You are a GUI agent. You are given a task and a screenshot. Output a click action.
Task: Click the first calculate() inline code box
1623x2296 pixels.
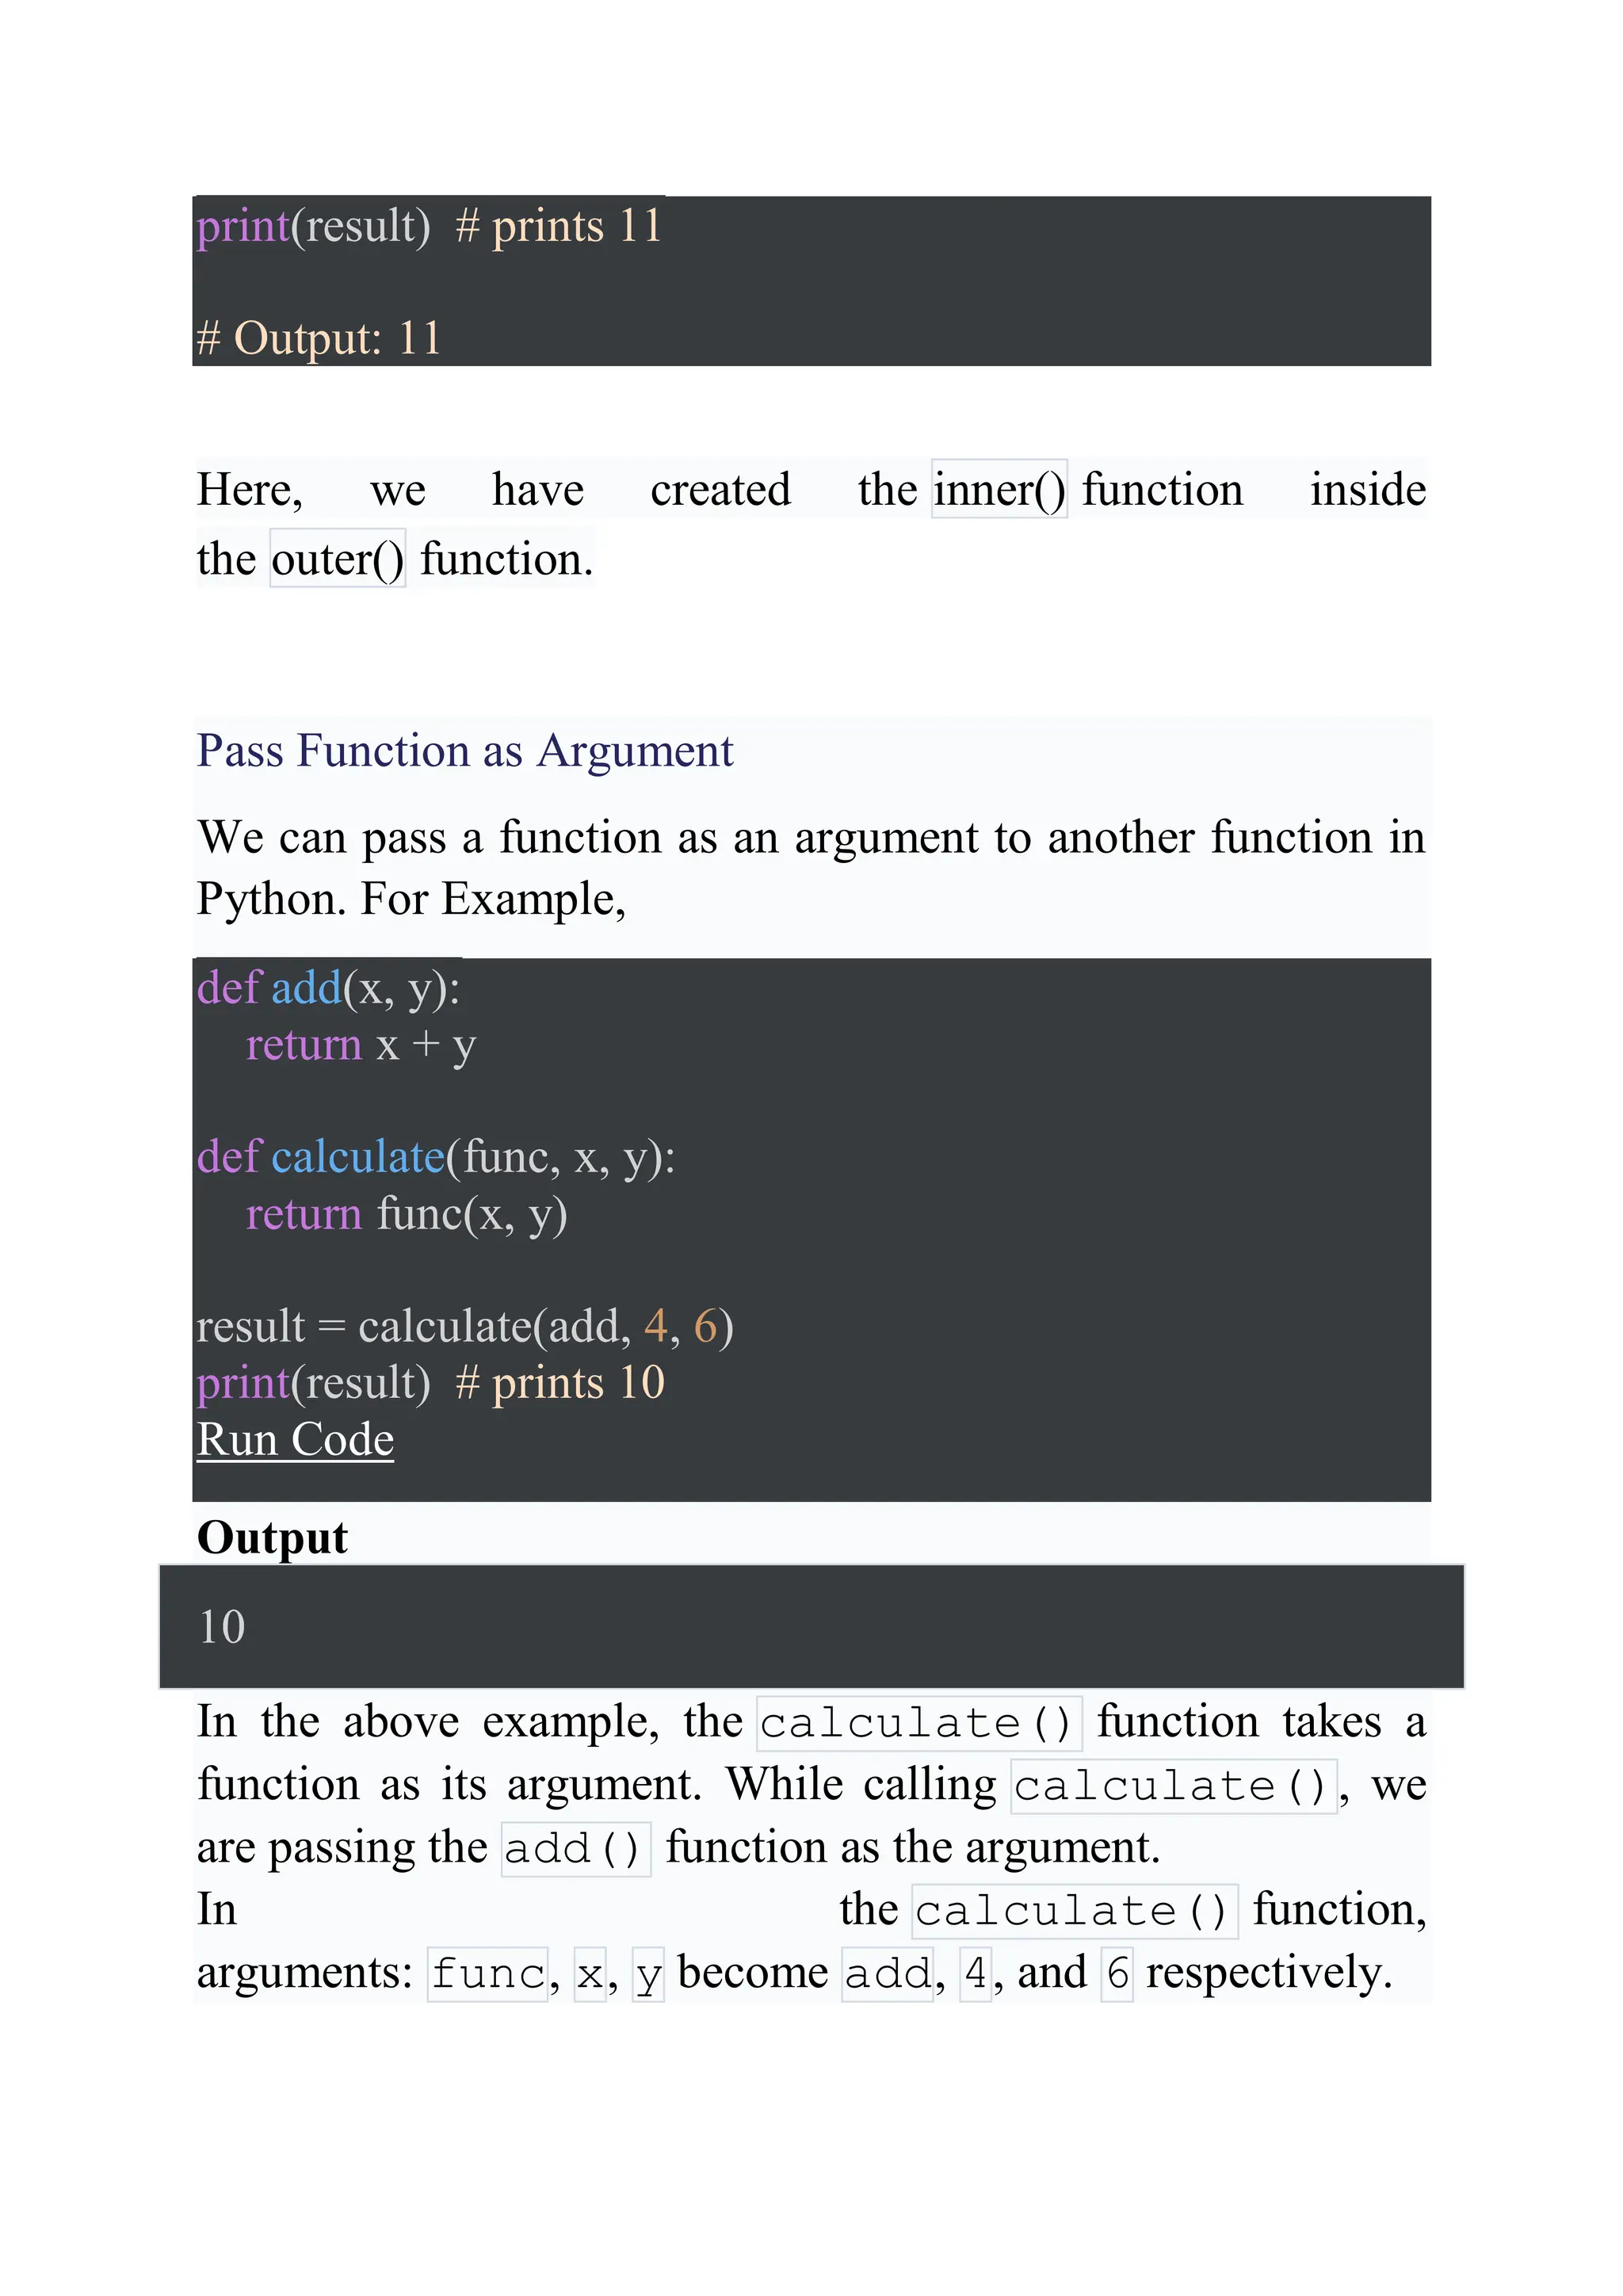click(919, 1724)
